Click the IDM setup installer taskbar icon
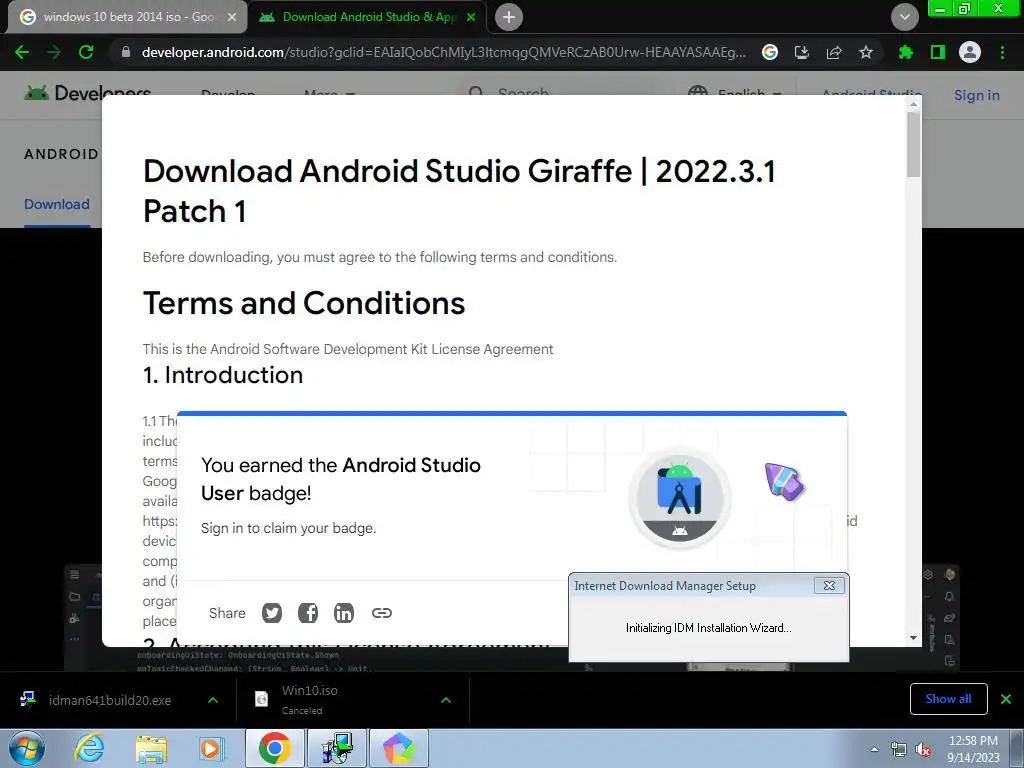 click(338, 748)
